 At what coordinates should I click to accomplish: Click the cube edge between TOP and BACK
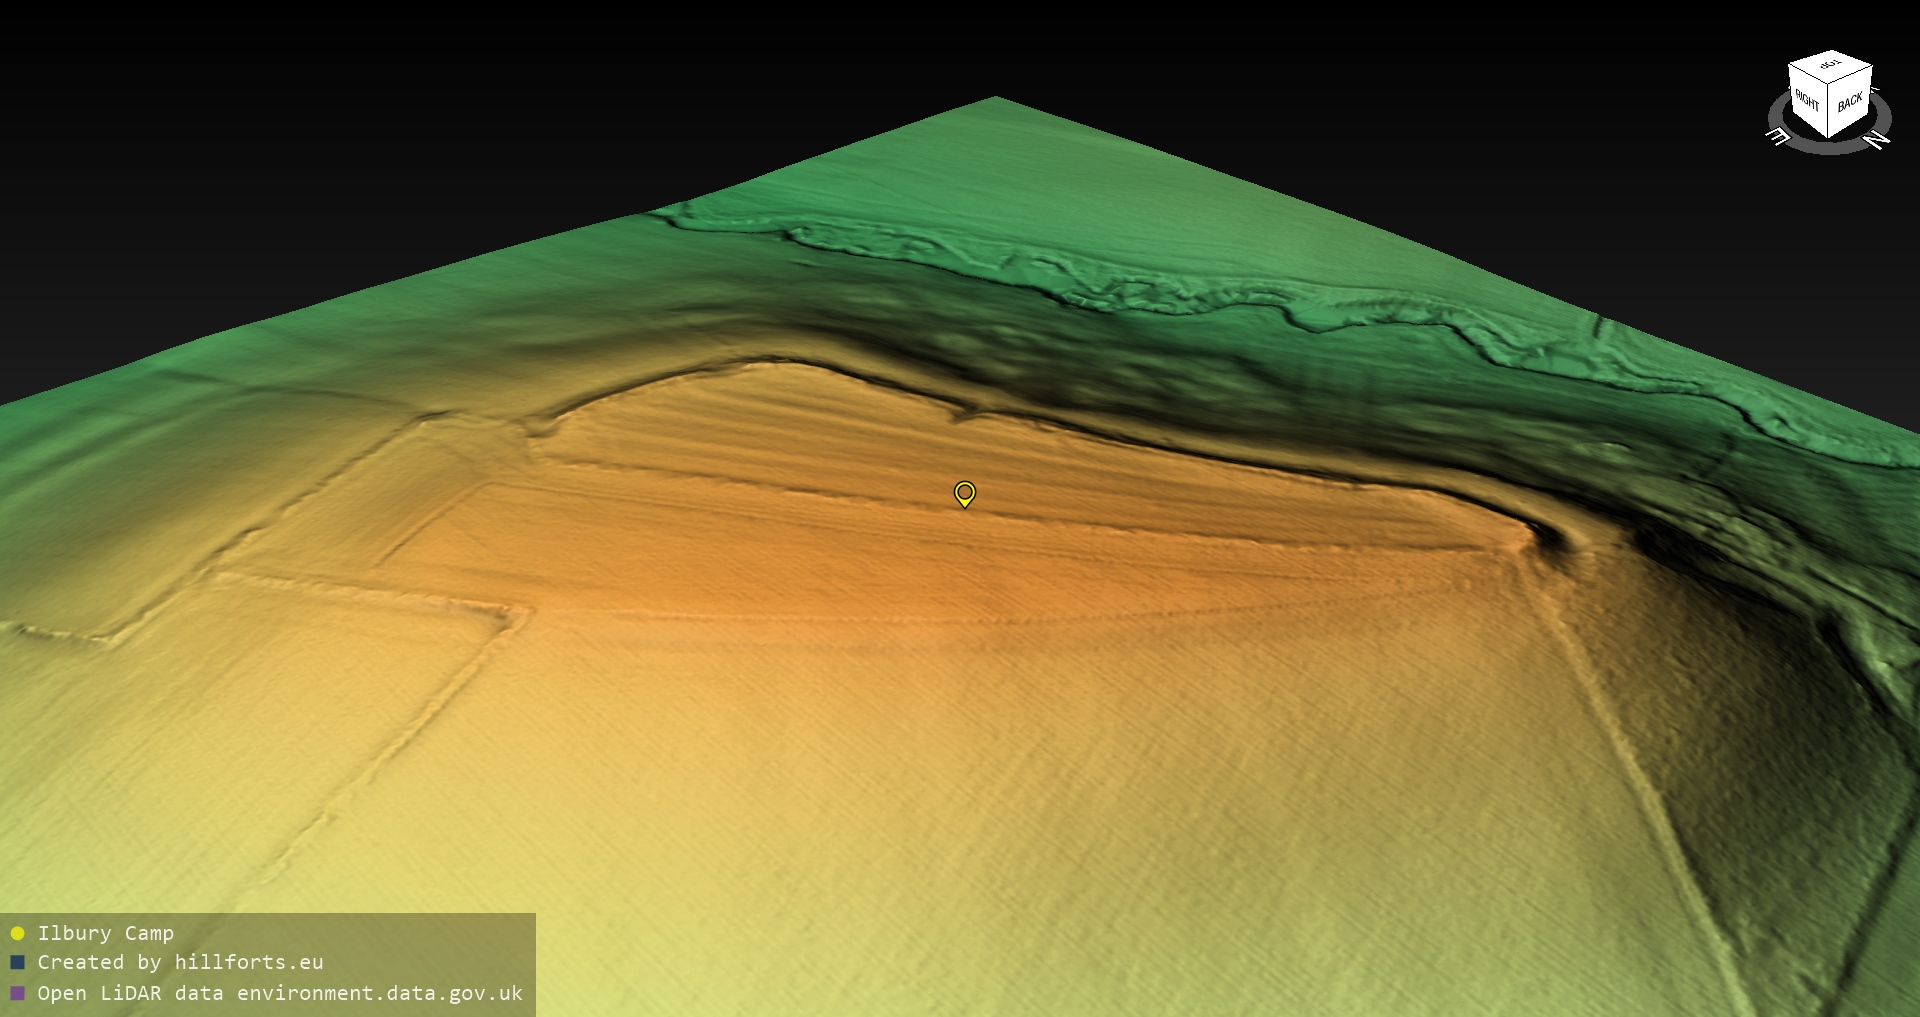click(1852, 75)
